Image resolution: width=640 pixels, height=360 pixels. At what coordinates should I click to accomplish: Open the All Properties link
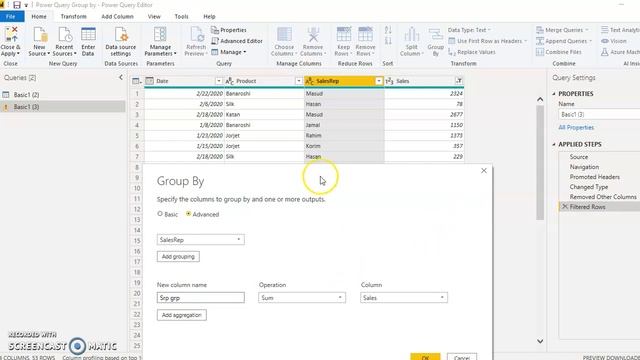coord(576,127)
